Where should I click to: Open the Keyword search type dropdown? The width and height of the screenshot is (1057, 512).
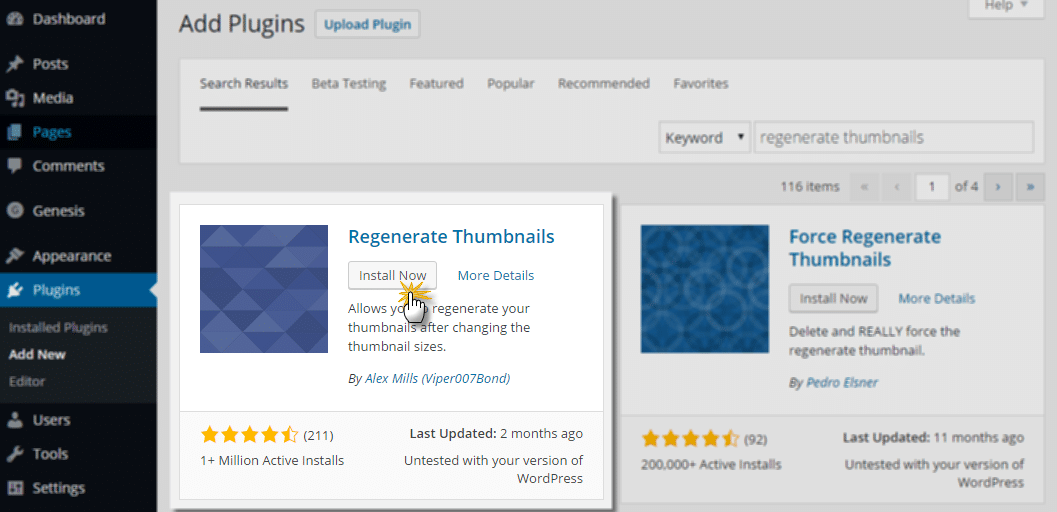pos(704,137)
